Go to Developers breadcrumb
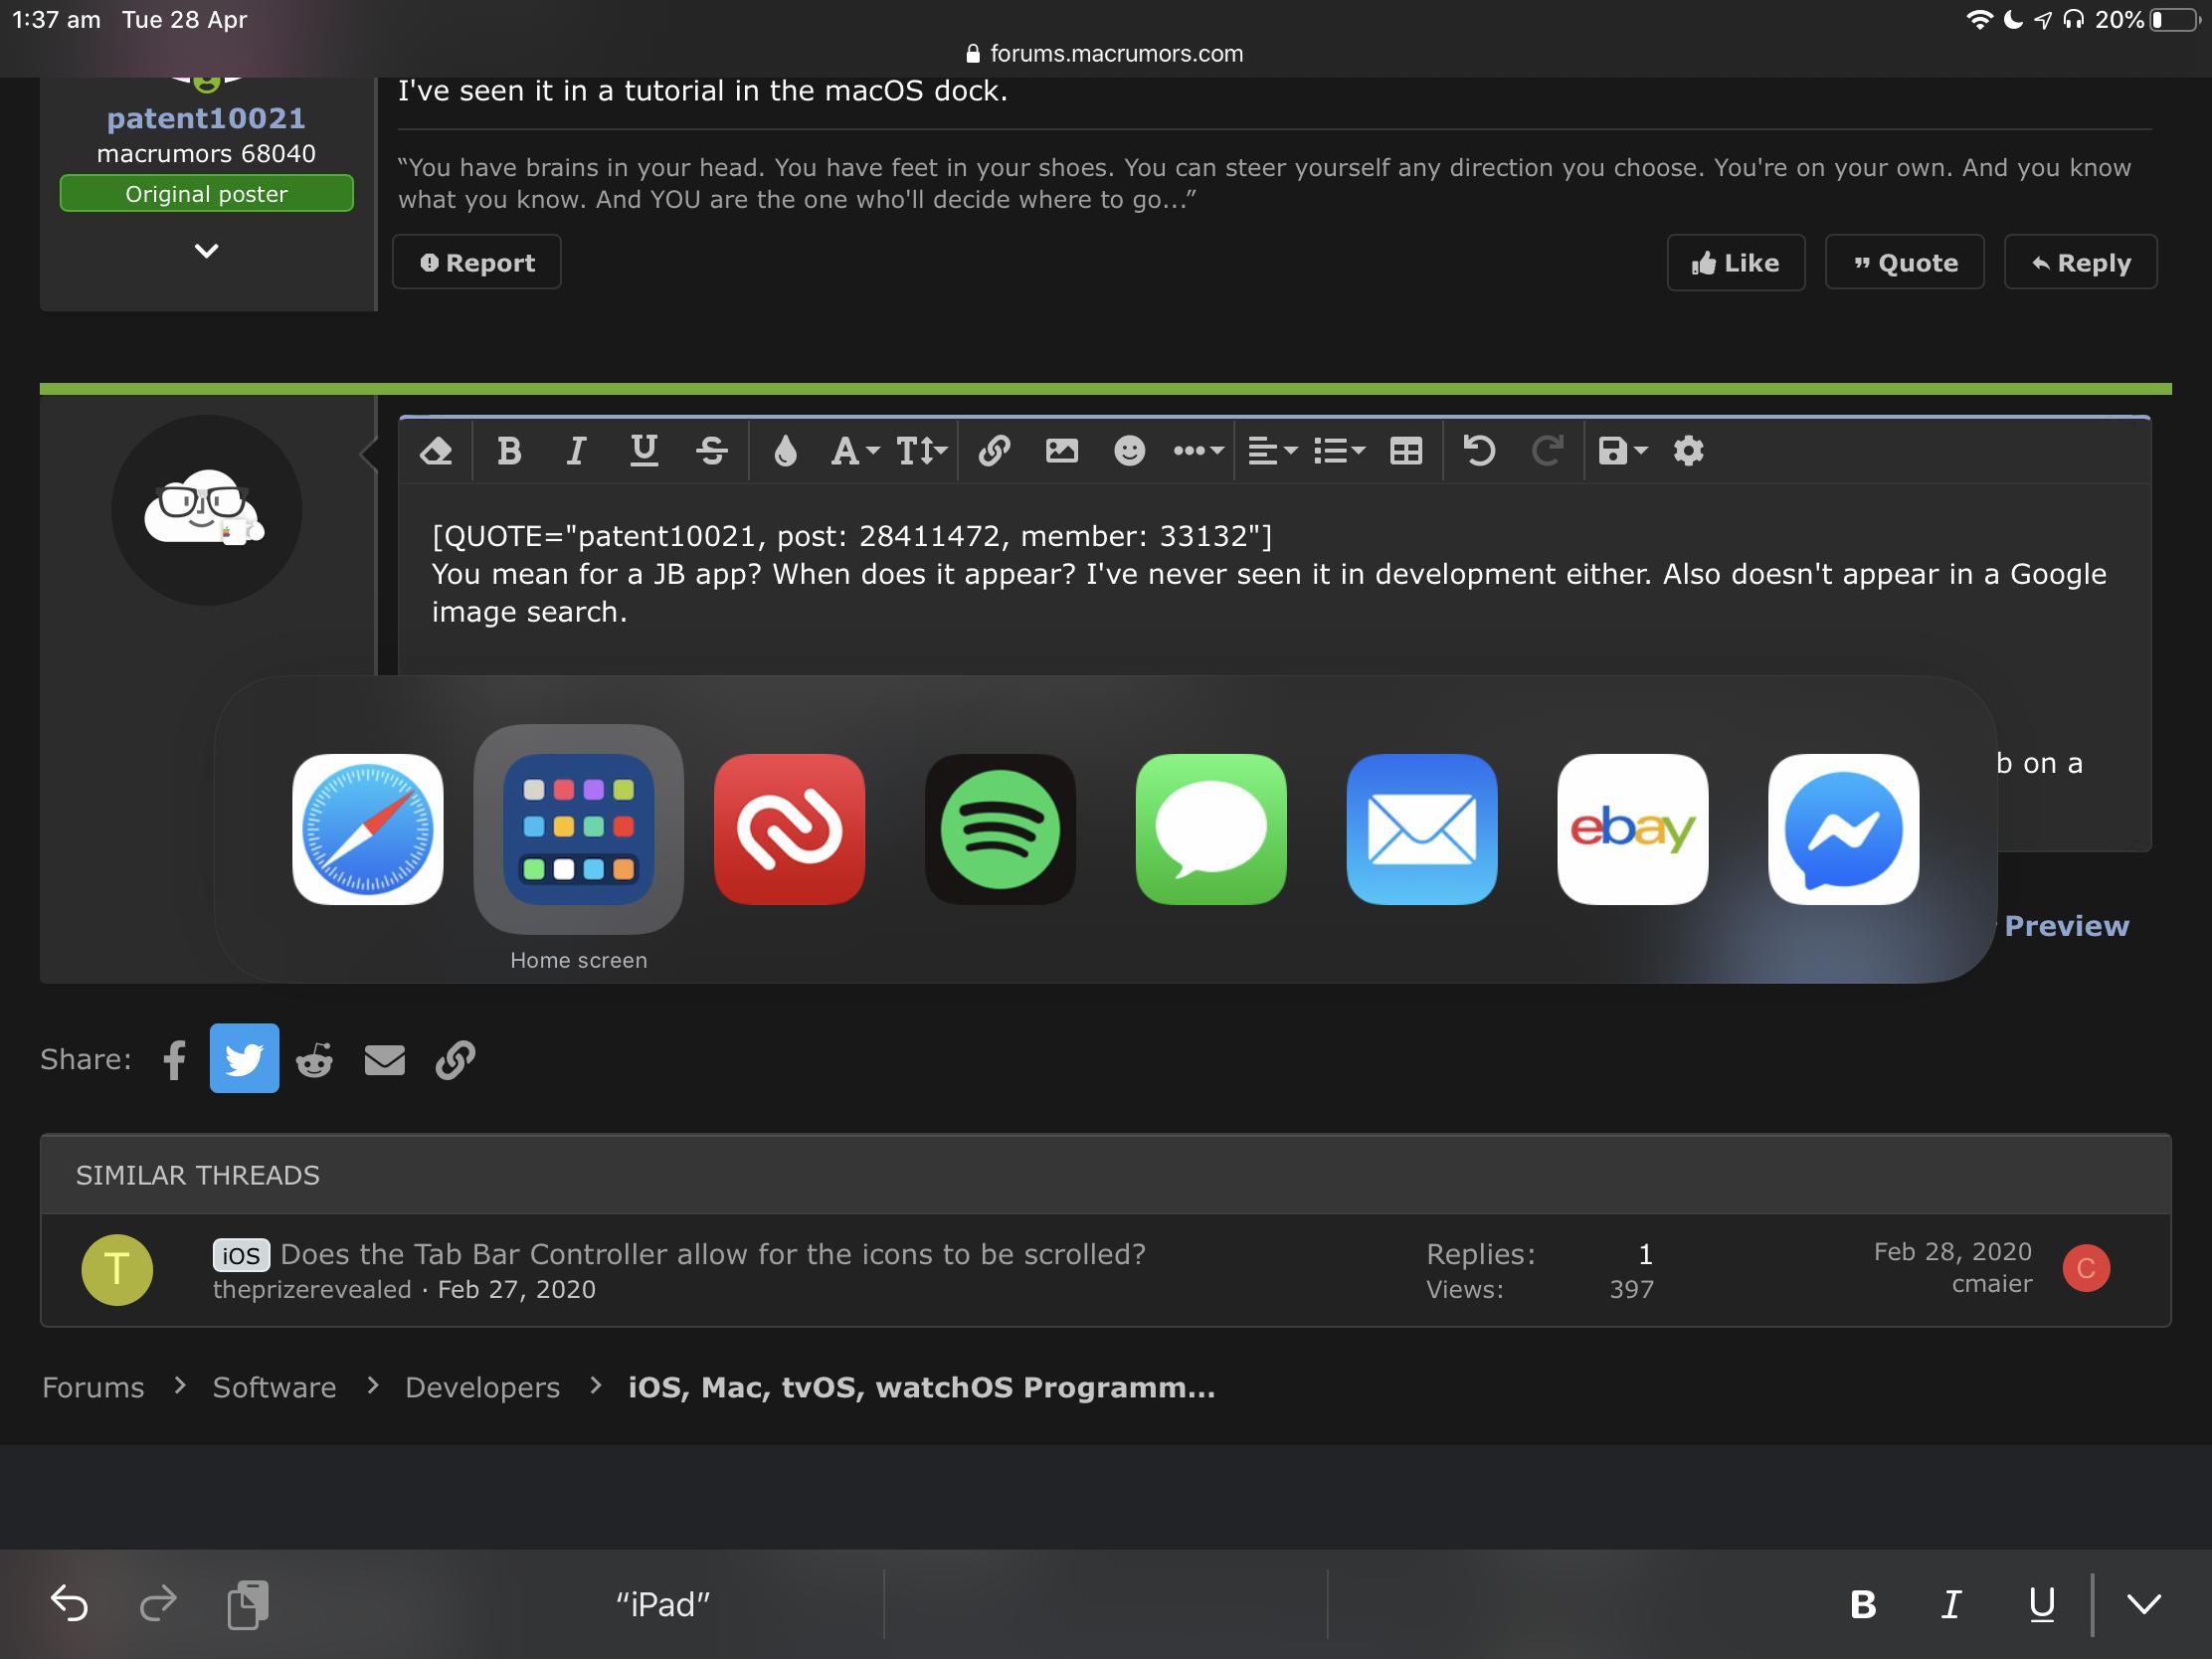 (x=482, y=1387)
